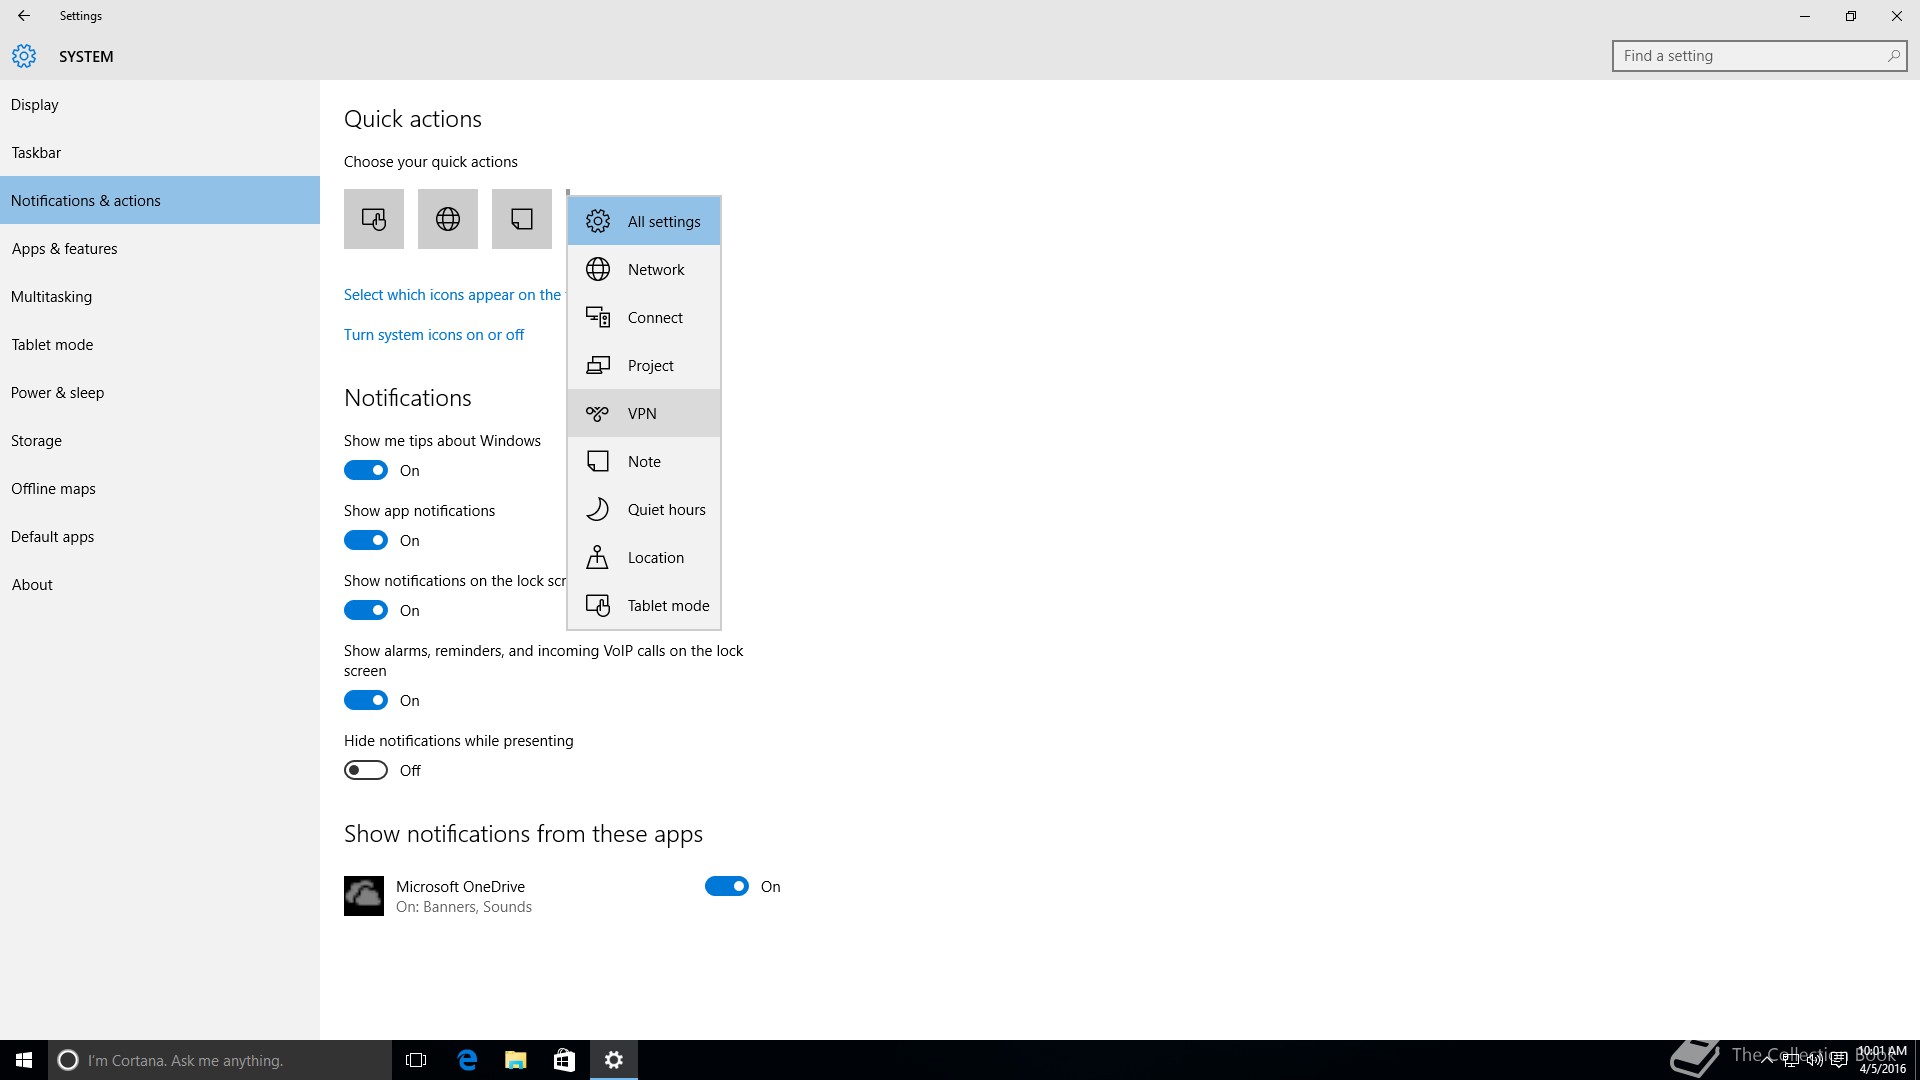Viewport: 1920px width, 1080px height.
Task: Open Select which icons appear on the taskbar link
Action: (x=454, y=295)
